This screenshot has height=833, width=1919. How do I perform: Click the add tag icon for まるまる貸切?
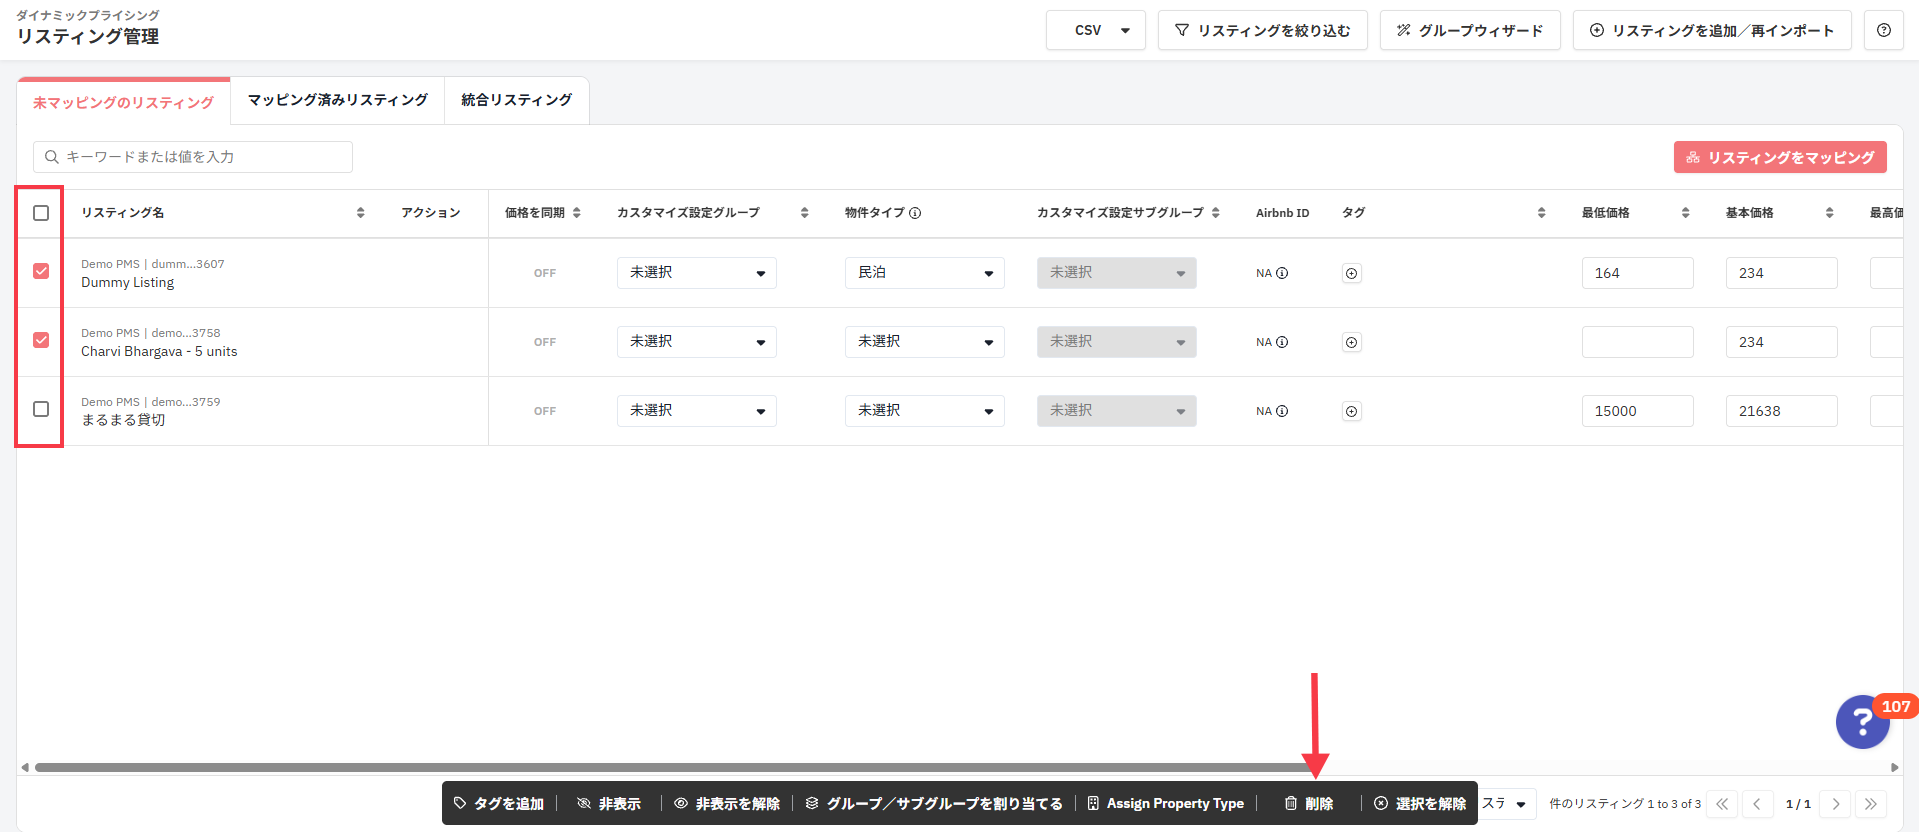1351,411
